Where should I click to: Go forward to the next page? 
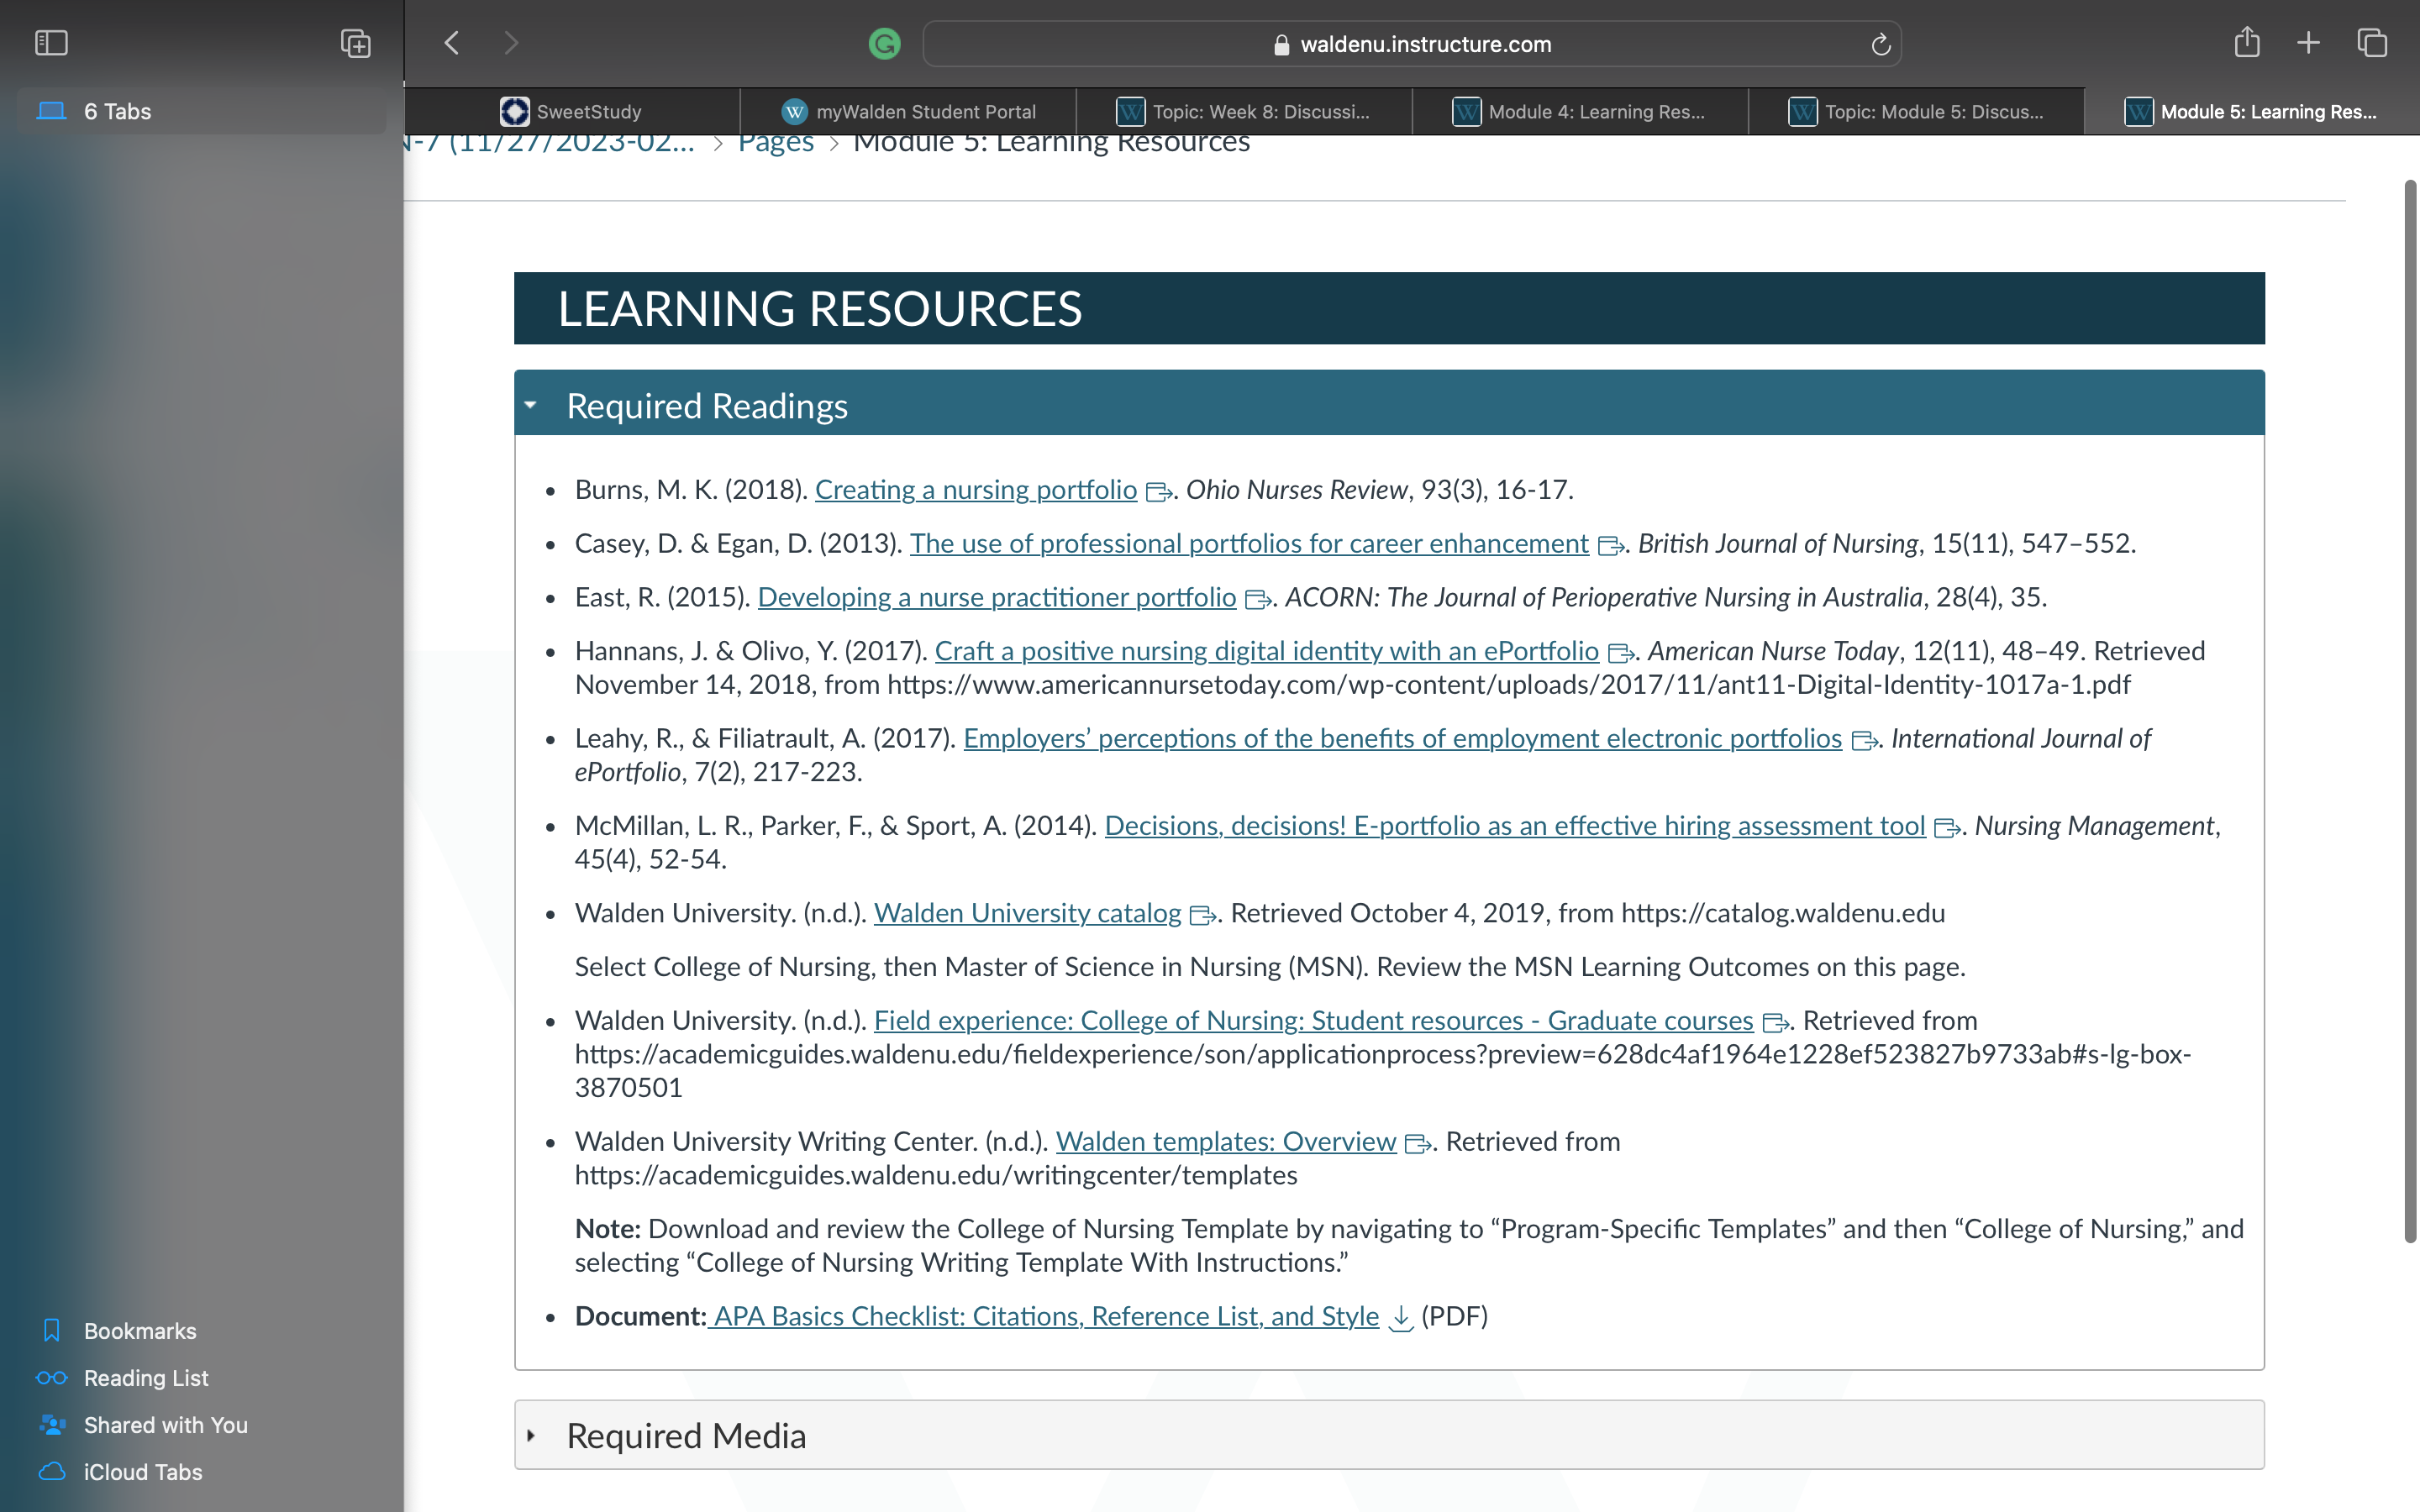coord(511,43)
